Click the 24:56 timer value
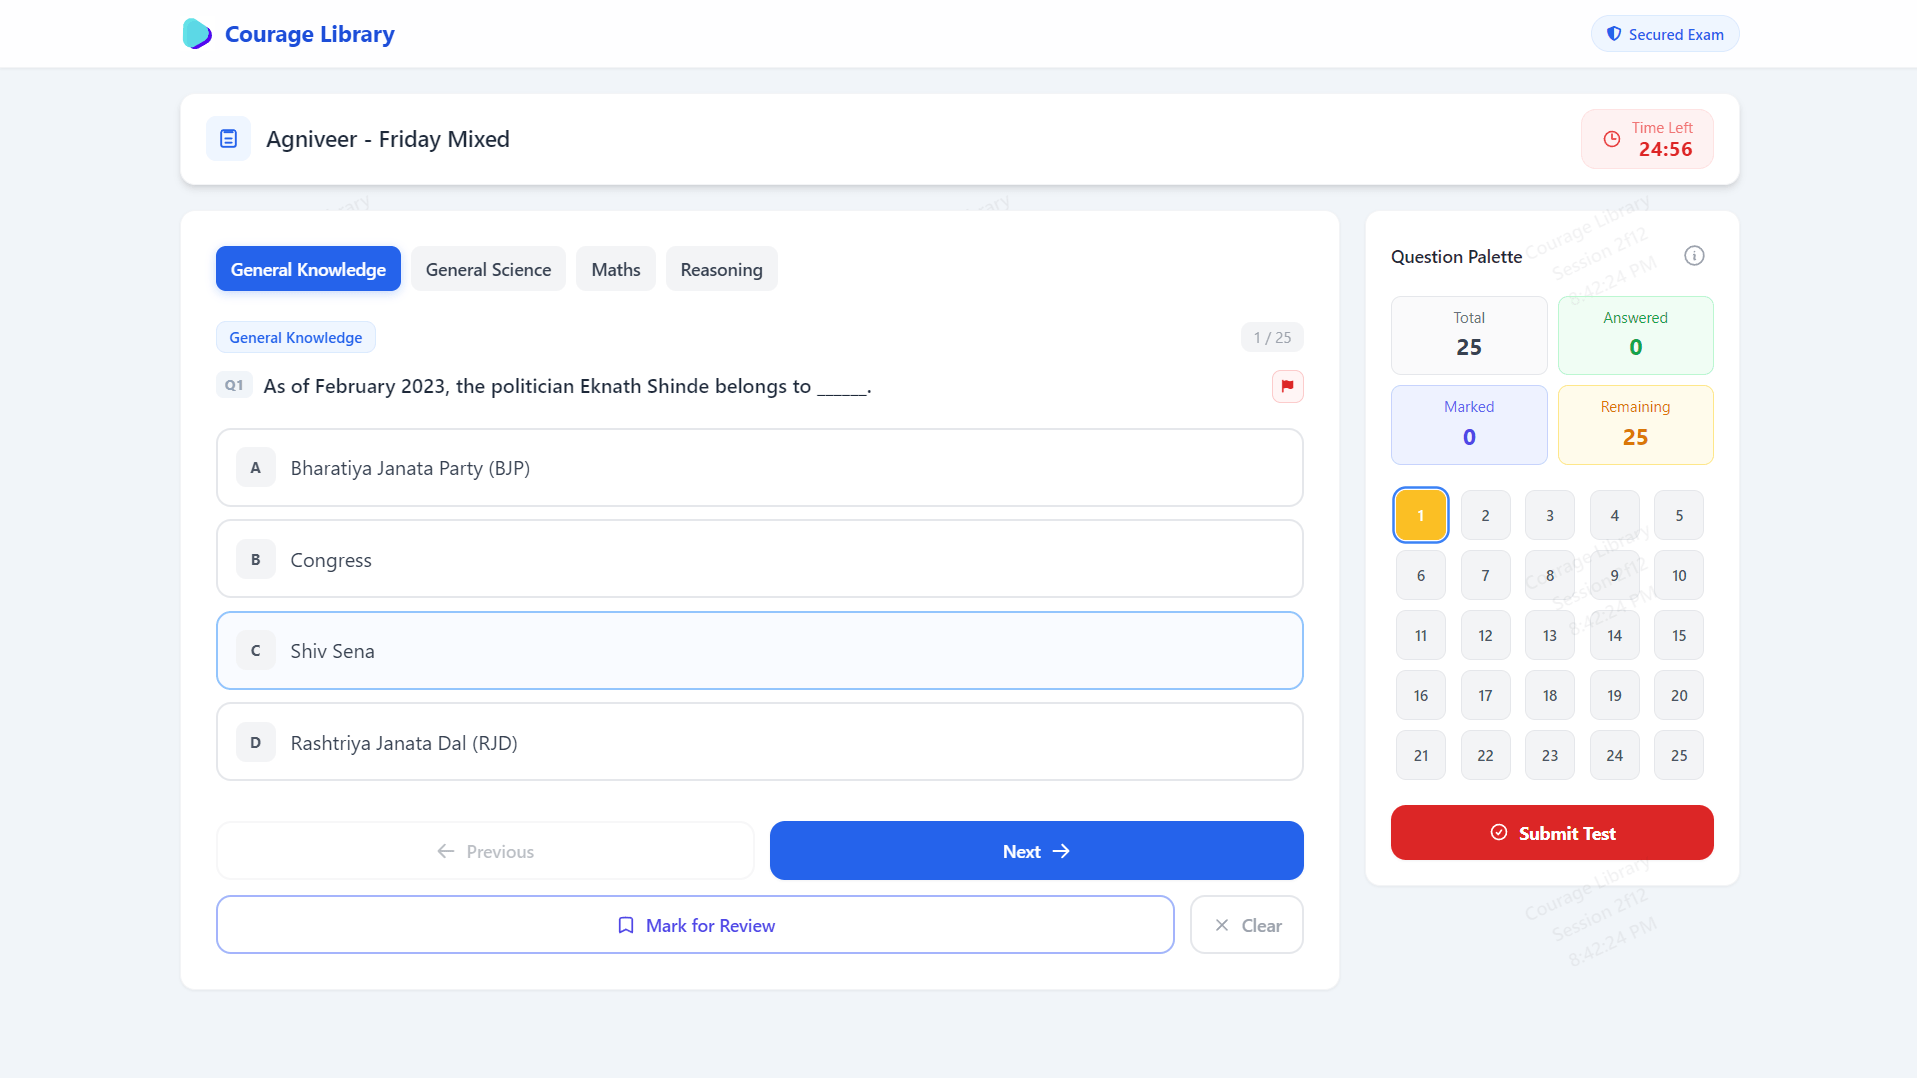This screenshot has height=1078, width=1917. 1665,149
